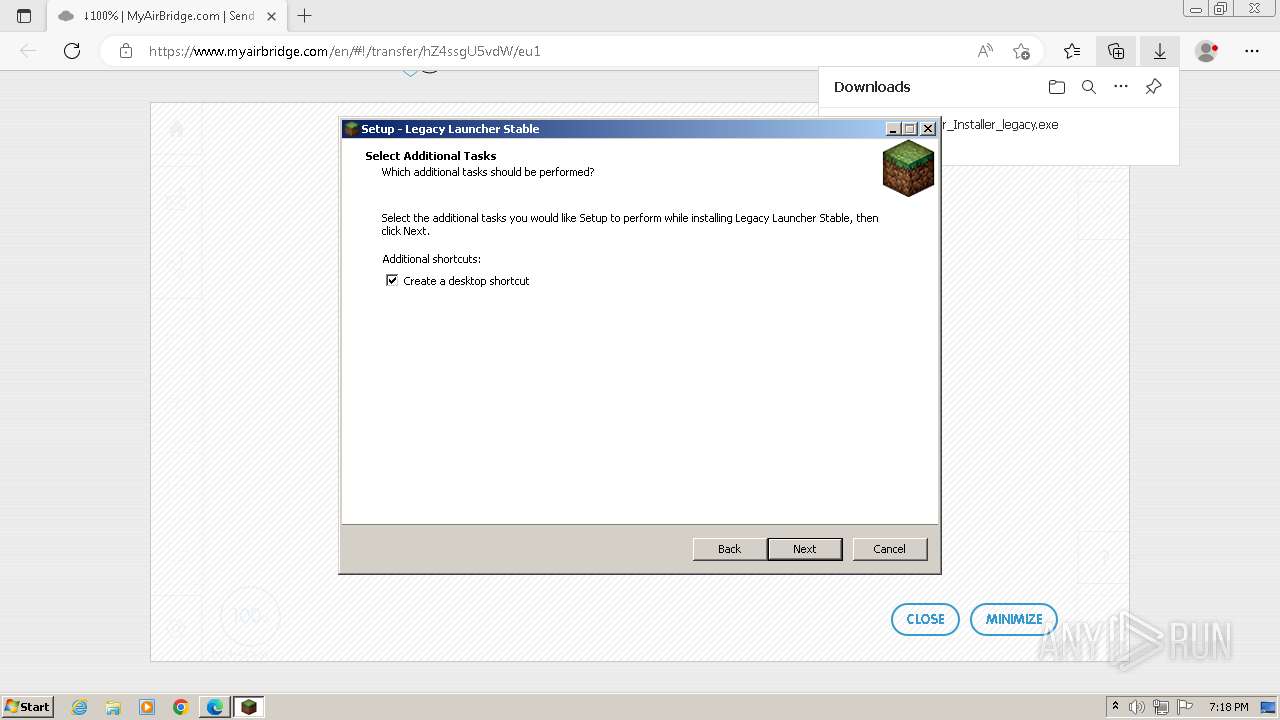The image size is (1280, 720).
Task: Open the Edge profile icon
Action: coord(1207,51)
